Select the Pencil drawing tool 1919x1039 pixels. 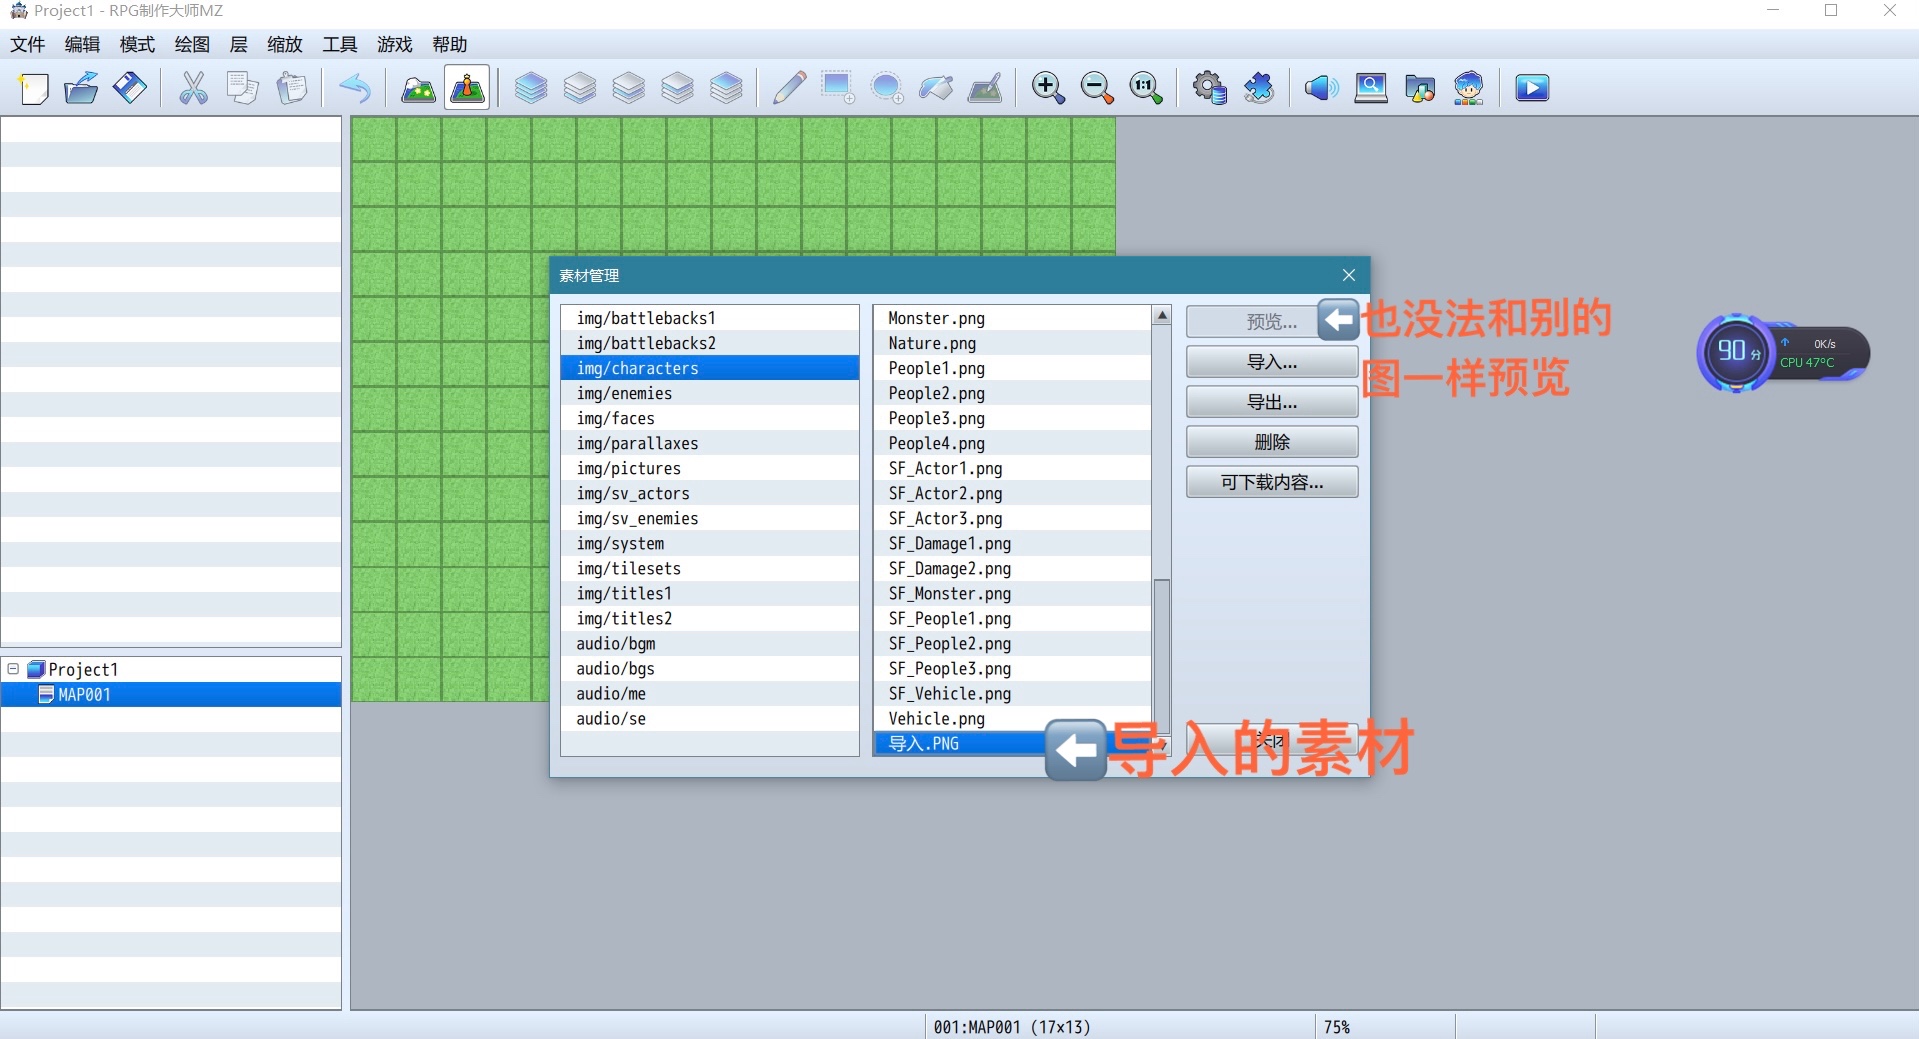[789, 88]
